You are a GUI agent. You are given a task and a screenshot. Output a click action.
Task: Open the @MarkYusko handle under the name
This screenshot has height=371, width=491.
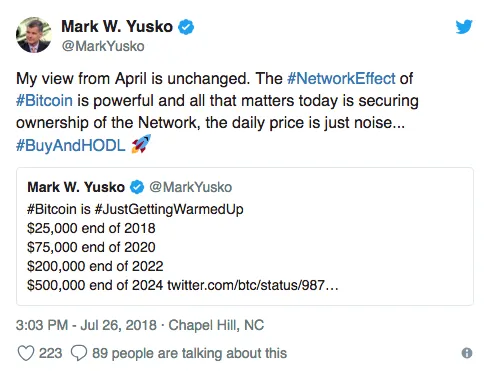point(103,46)
